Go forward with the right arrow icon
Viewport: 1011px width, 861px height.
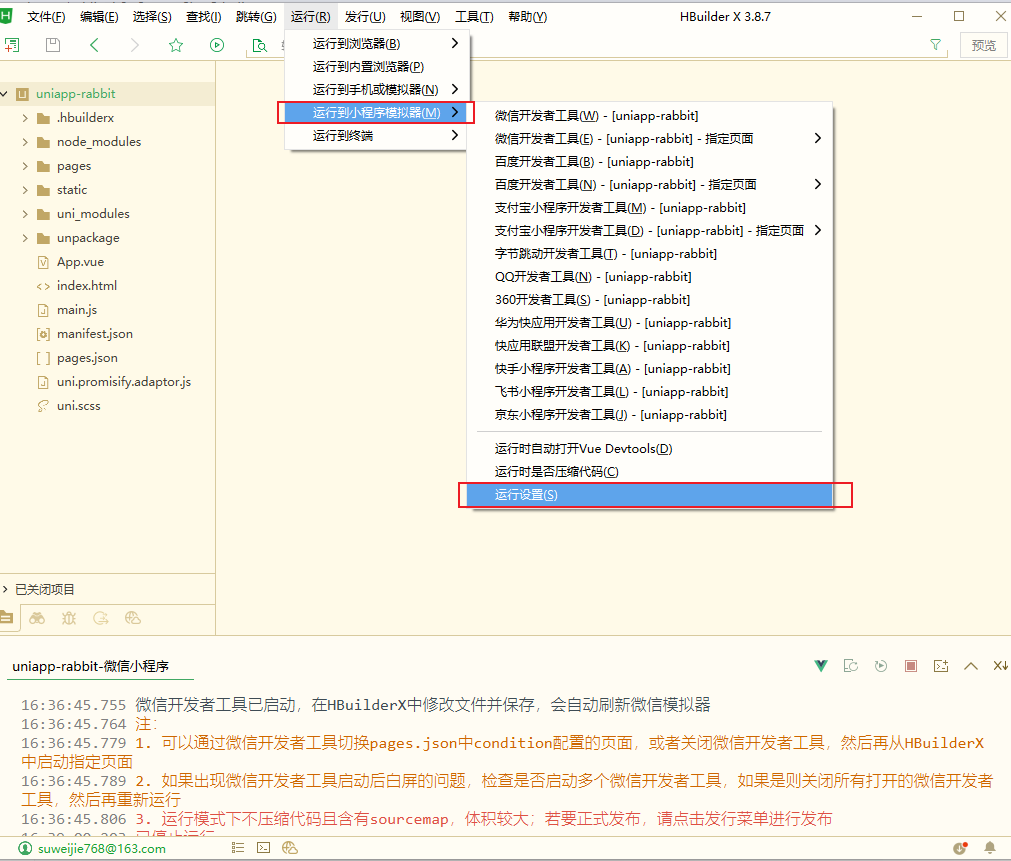[135, 45]
